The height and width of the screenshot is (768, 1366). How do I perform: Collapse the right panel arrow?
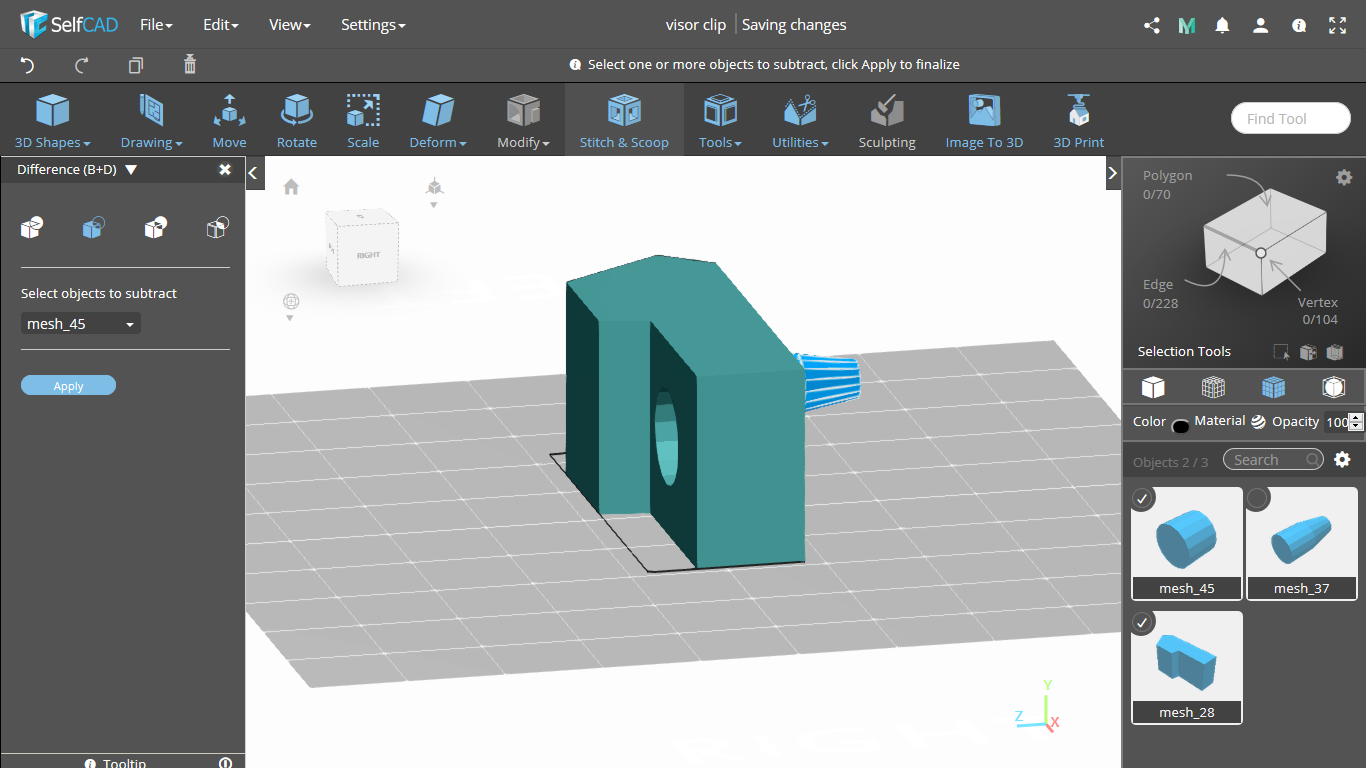coord(1112,173)
